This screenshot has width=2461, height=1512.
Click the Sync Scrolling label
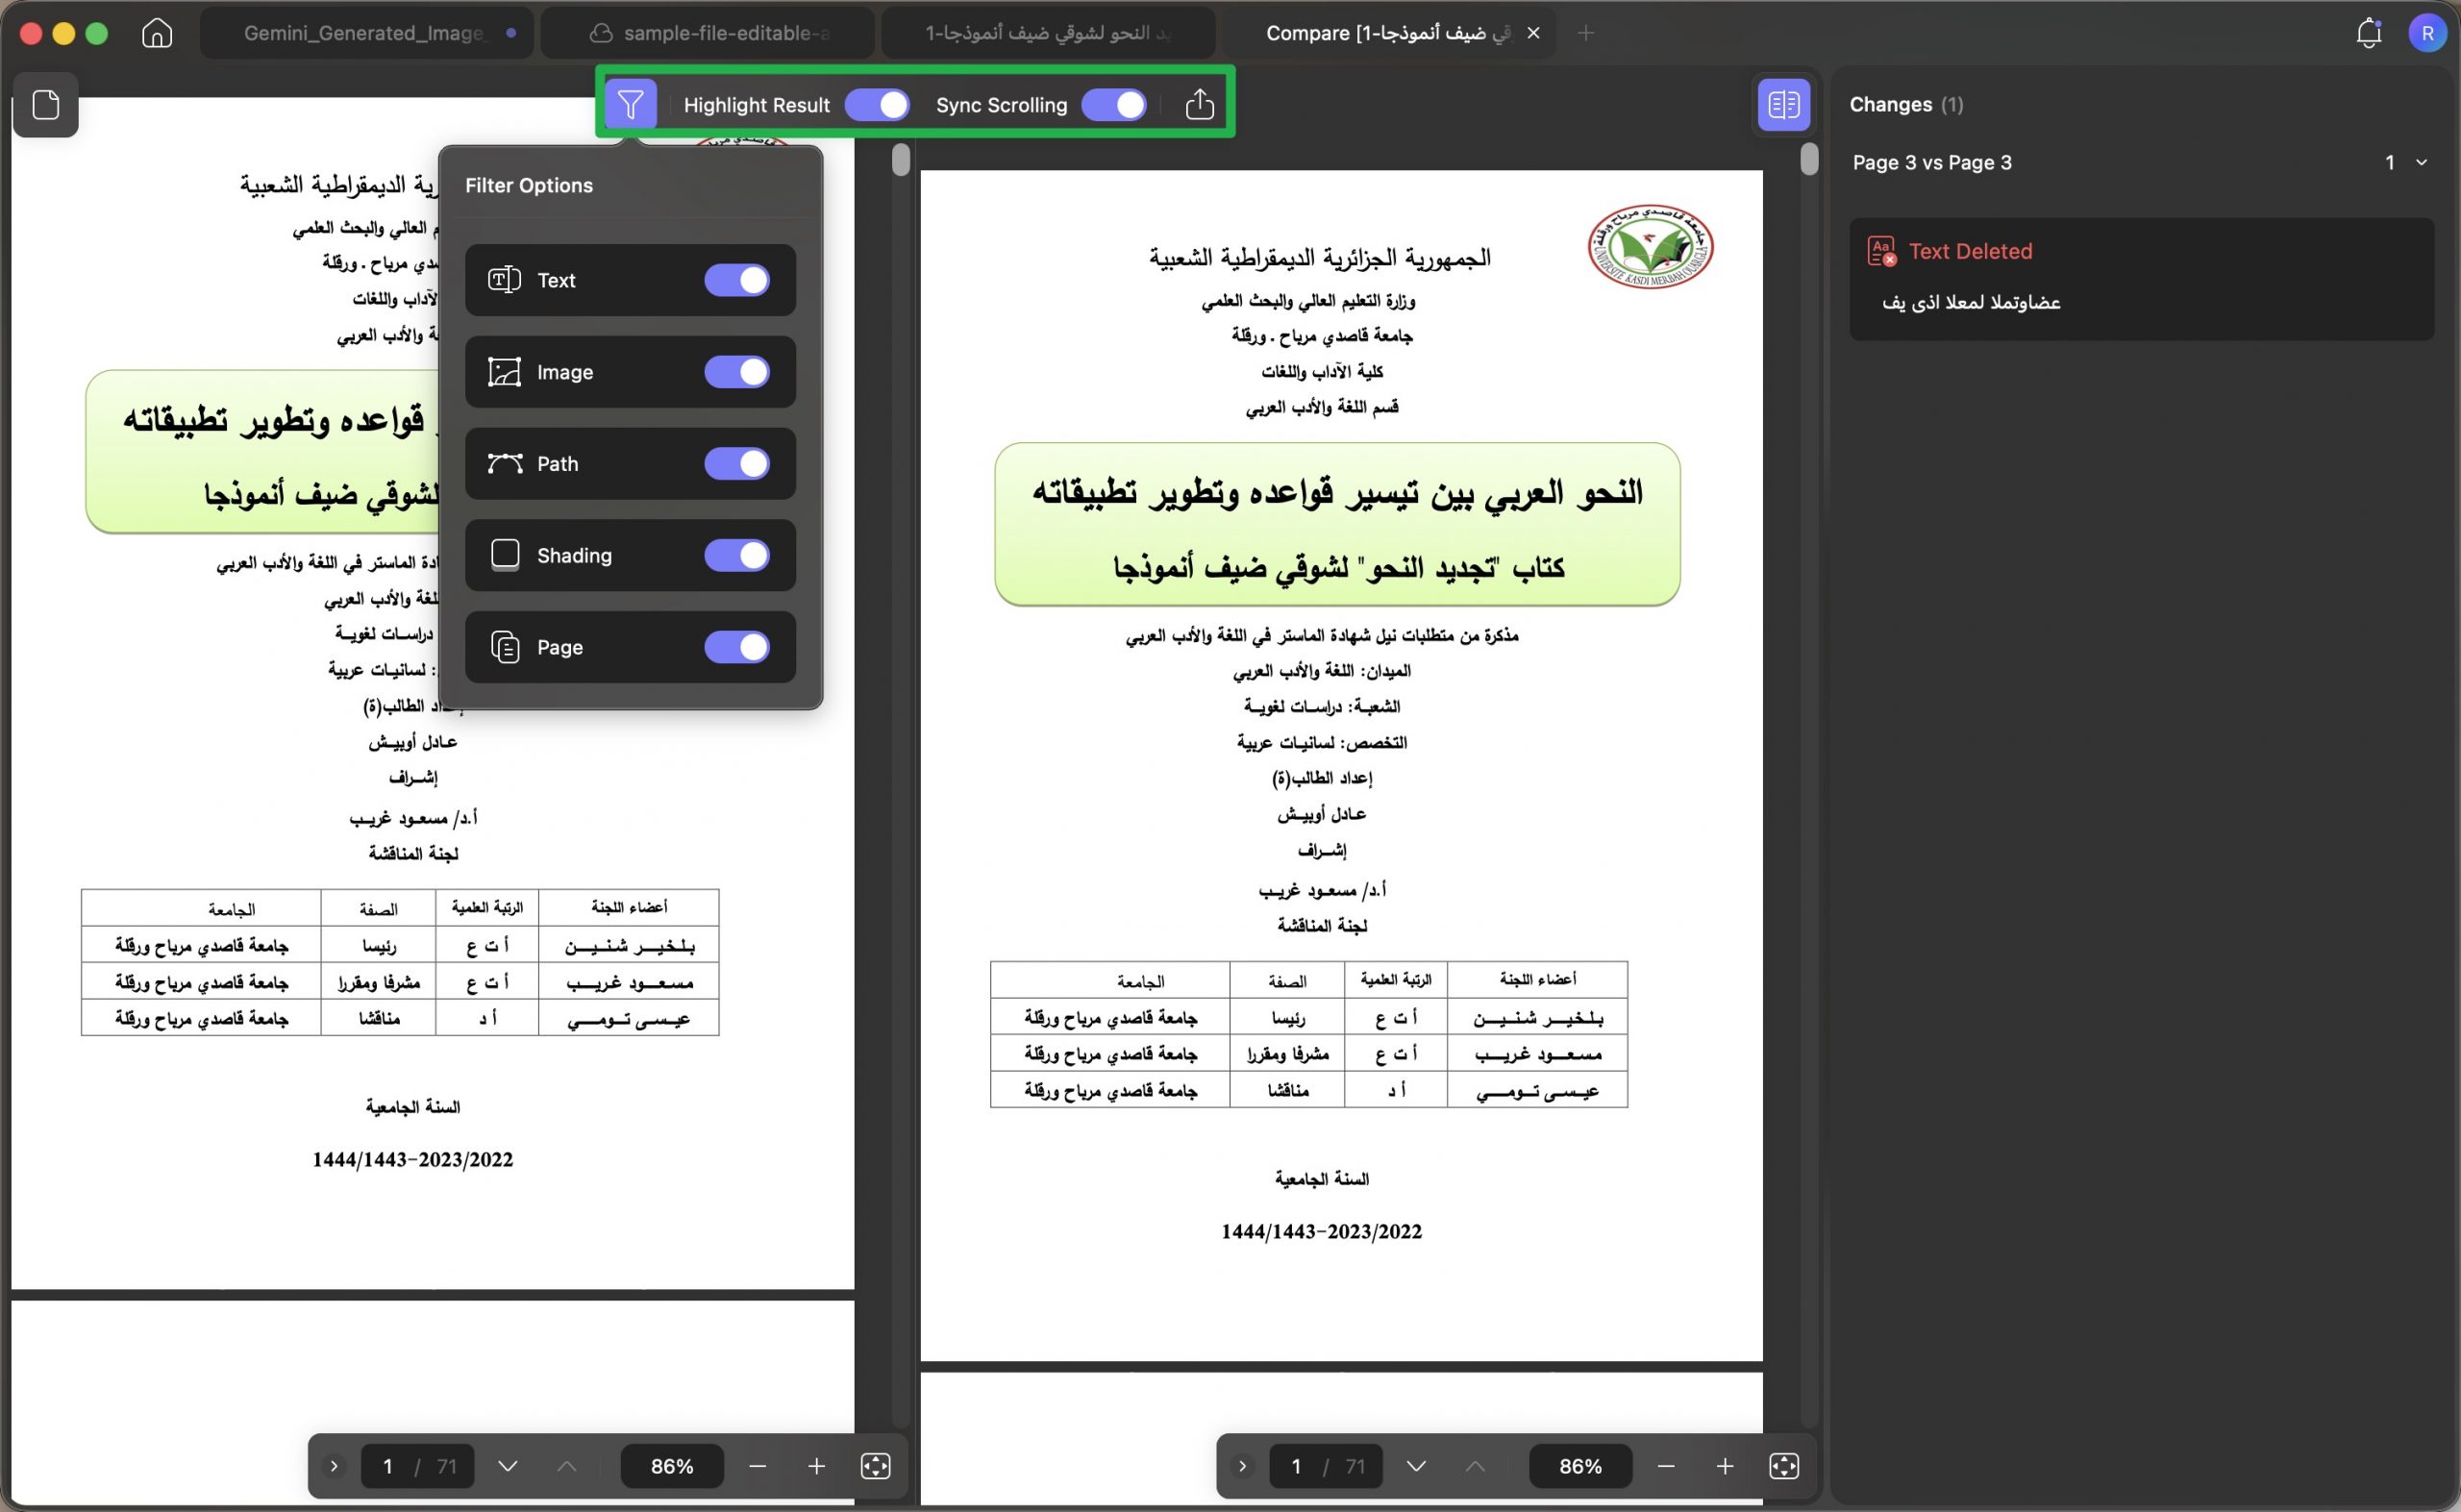[x=1001, y=105]
